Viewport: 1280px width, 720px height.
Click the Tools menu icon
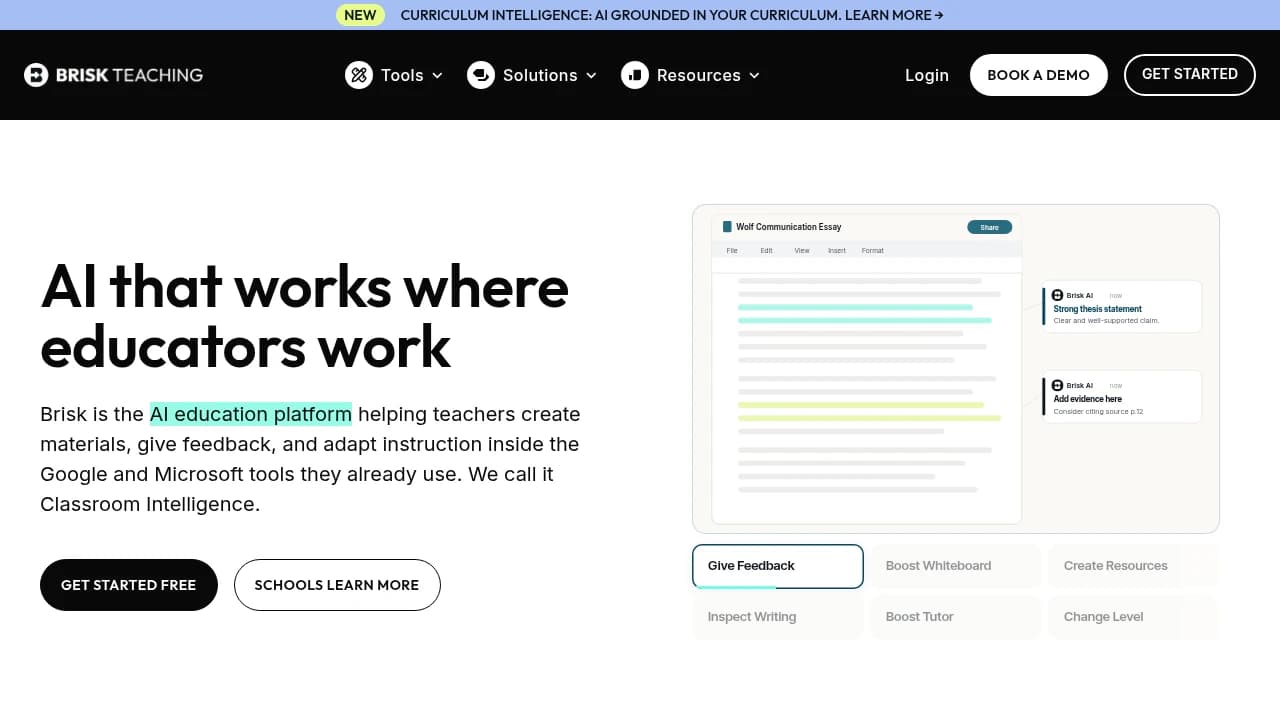coord(359,75)
